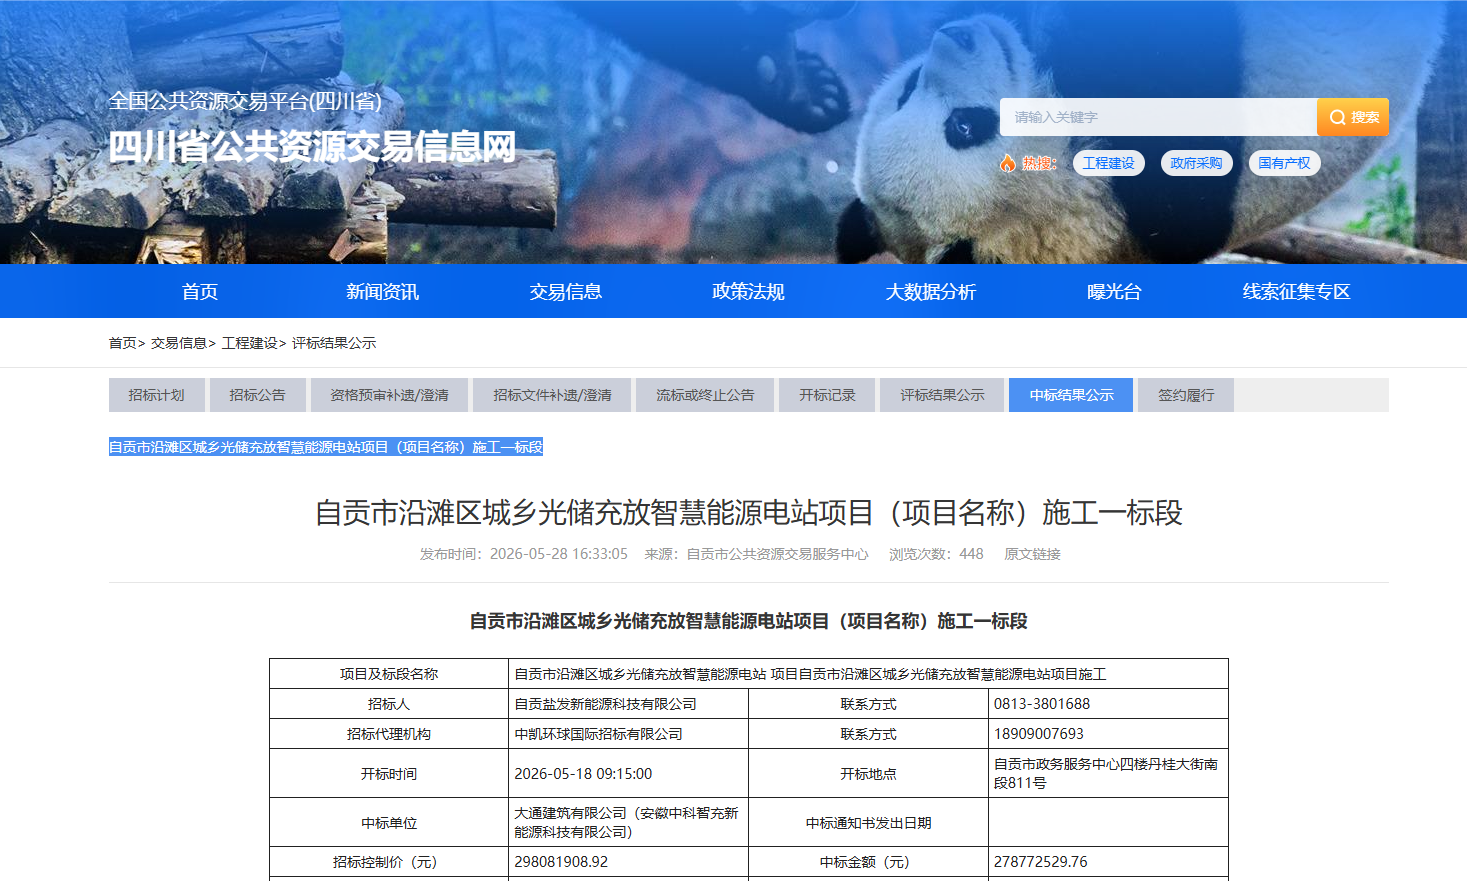Switch to the 开标记录 tab

[827, 395]
